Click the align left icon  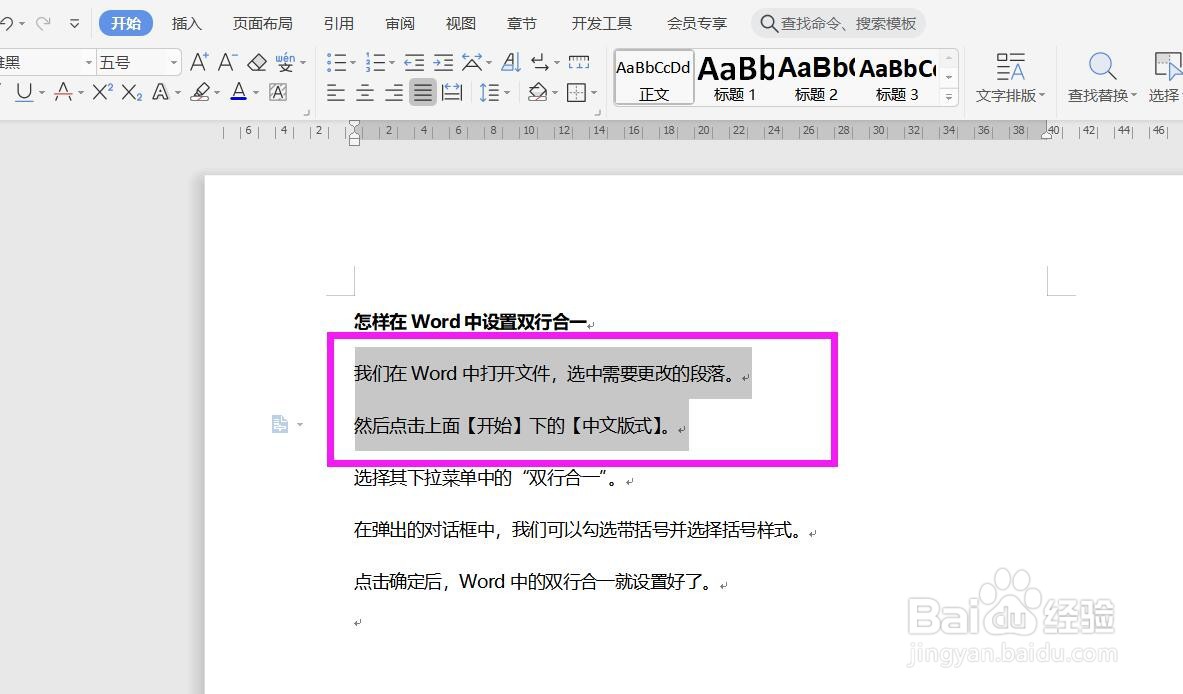pyautogui.click(x=336, y=93)
